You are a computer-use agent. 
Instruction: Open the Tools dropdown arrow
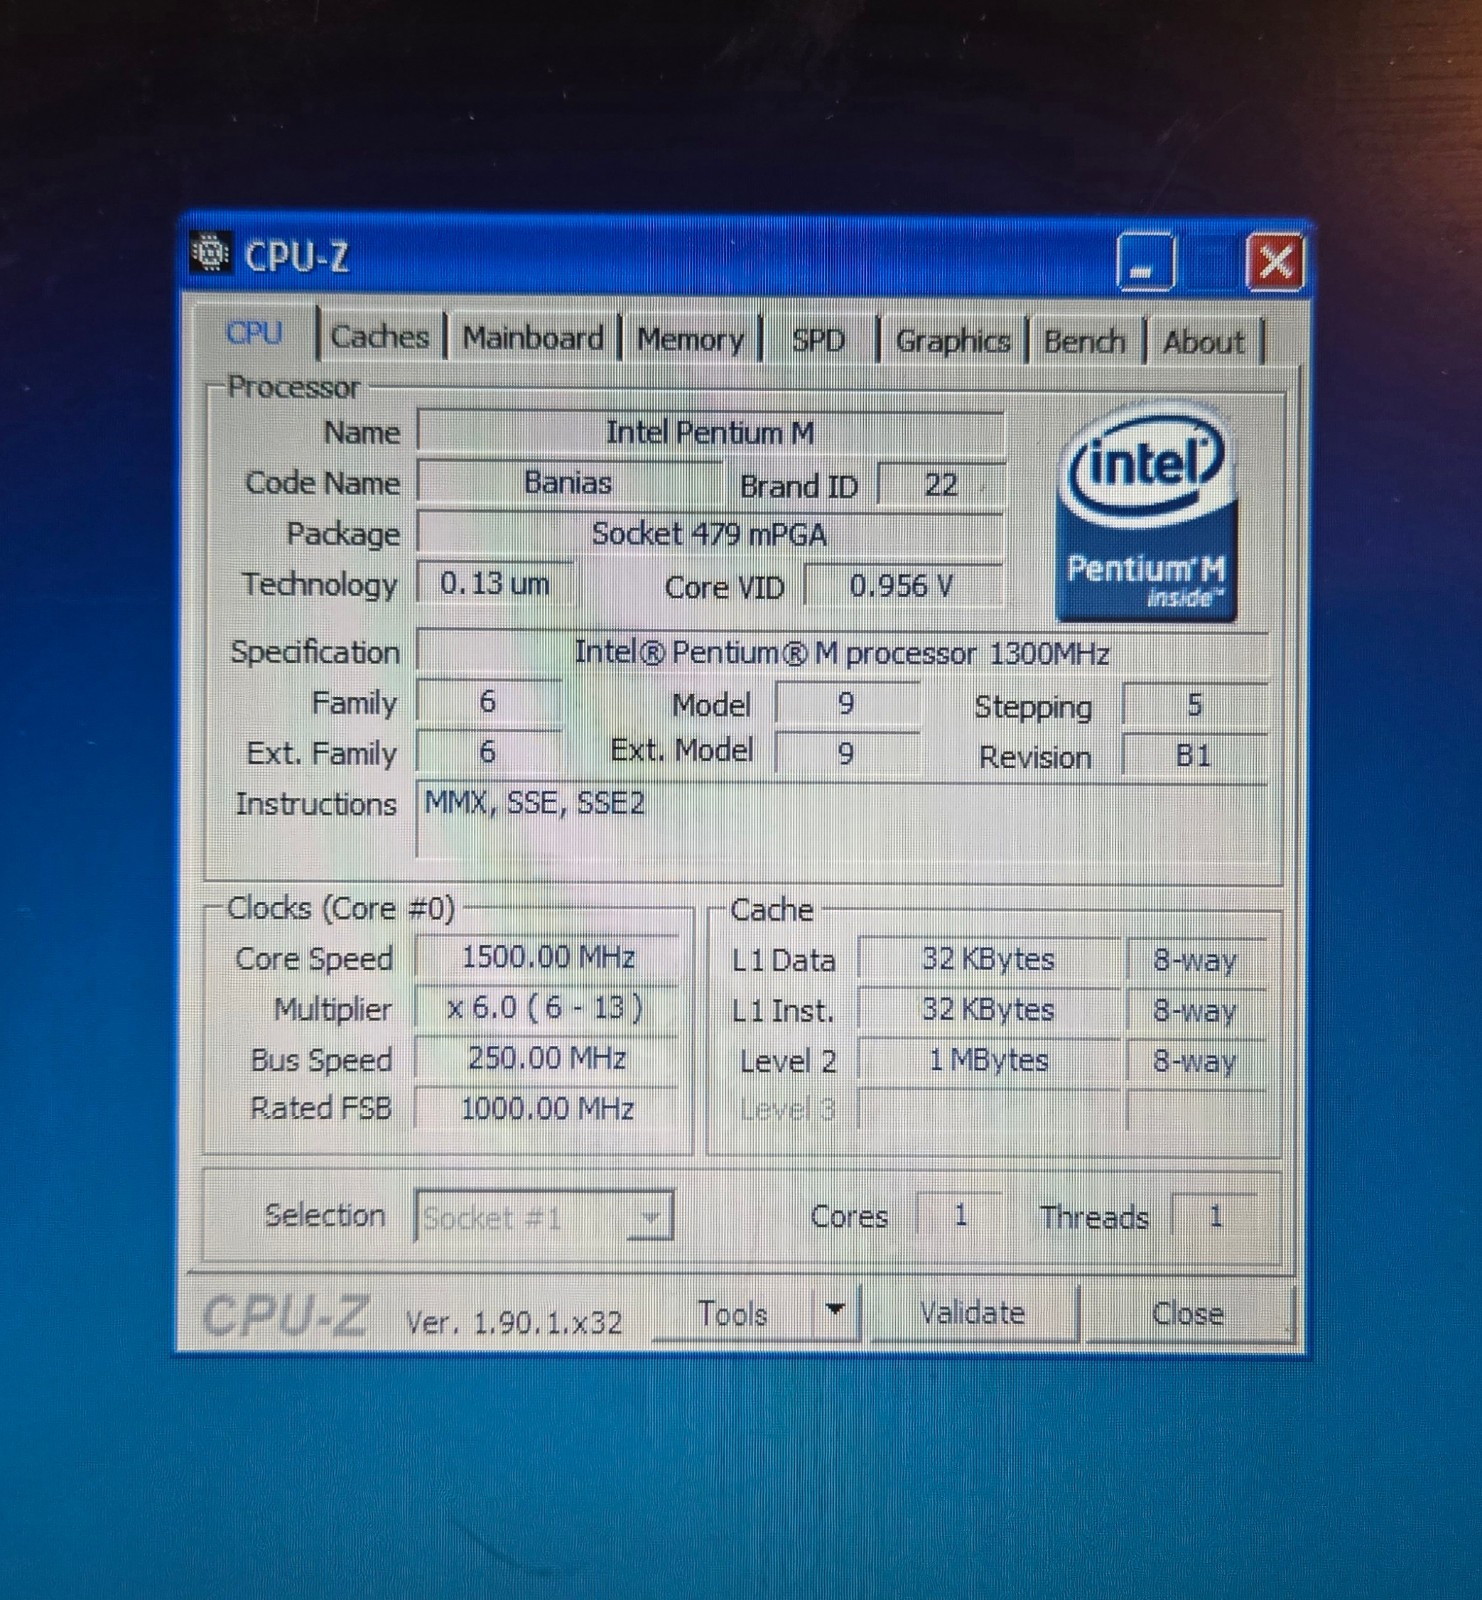pos(835,1309)
